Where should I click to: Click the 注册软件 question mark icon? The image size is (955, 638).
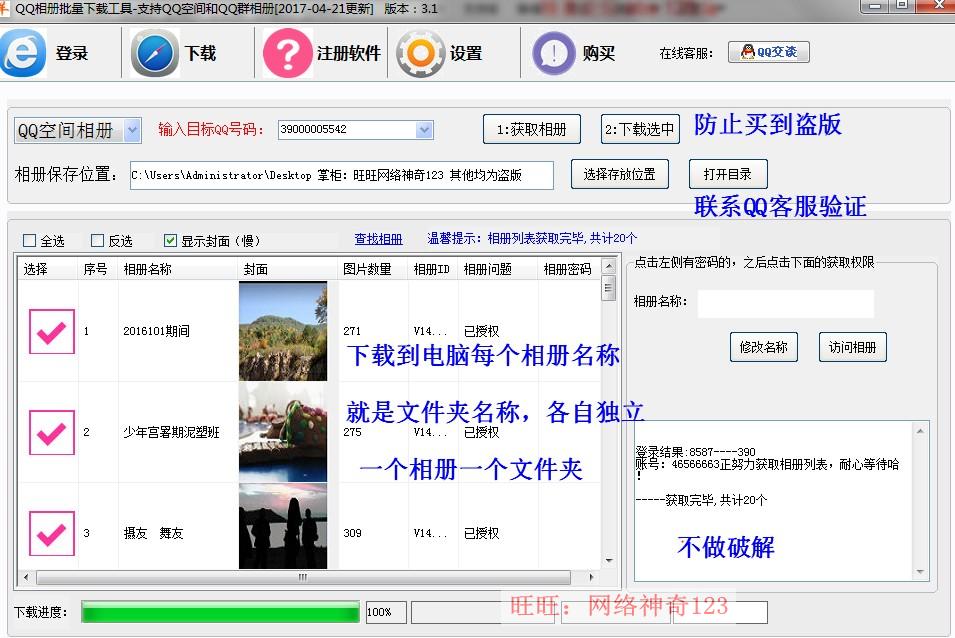coord(287,54)
